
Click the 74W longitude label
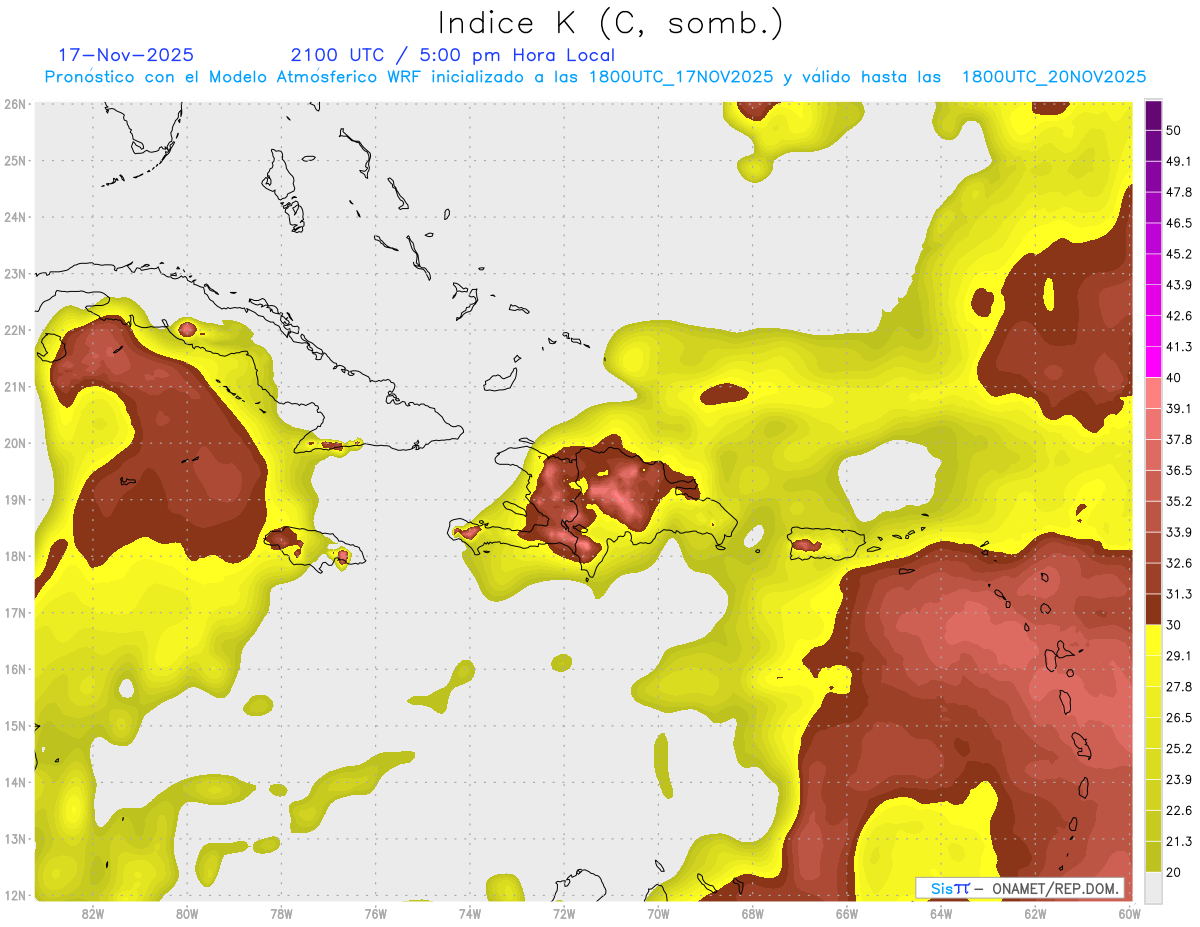tap(469, 913)
